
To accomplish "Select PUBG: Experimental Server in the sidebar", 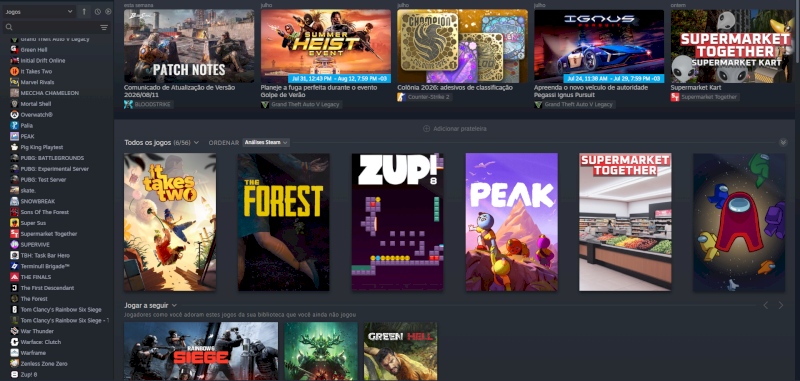I will coord(56,169).
